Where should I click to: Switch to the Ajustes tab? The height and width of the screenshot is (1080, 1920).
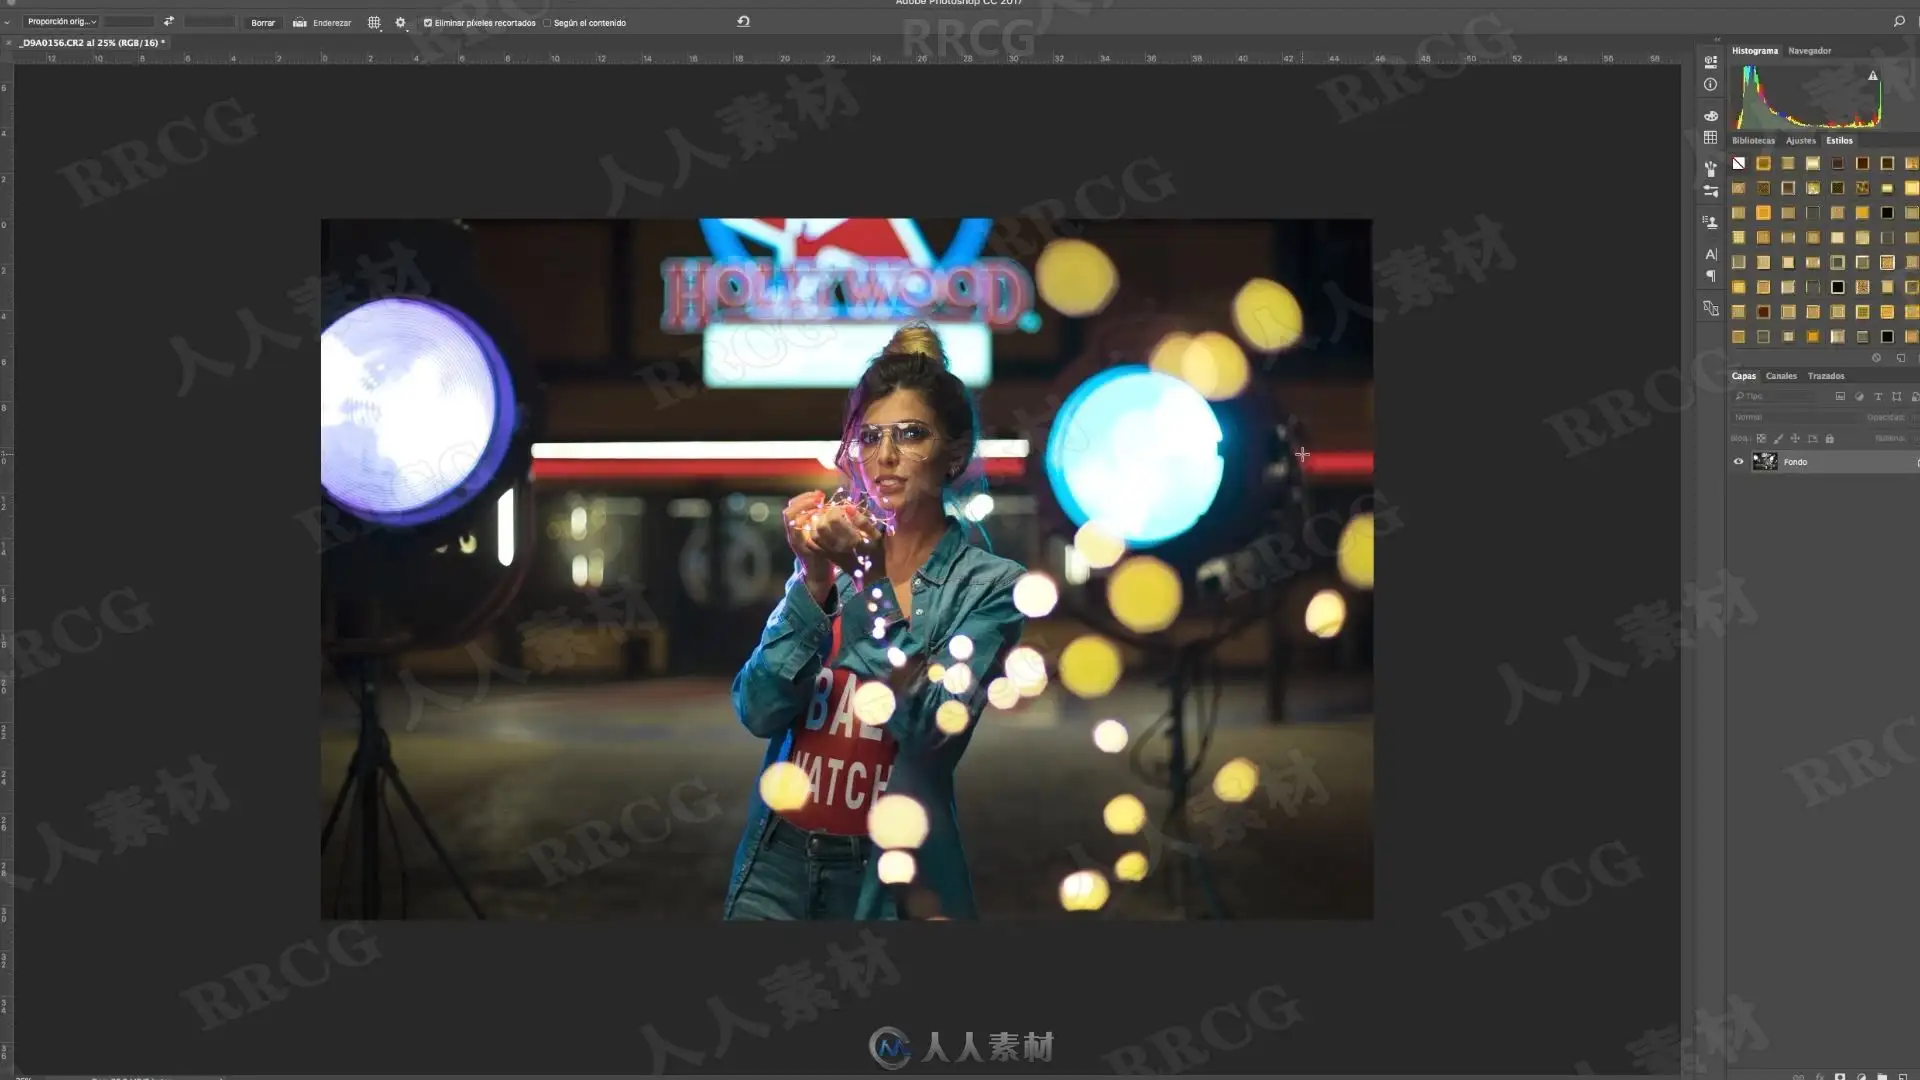(x=1800, y=141)
